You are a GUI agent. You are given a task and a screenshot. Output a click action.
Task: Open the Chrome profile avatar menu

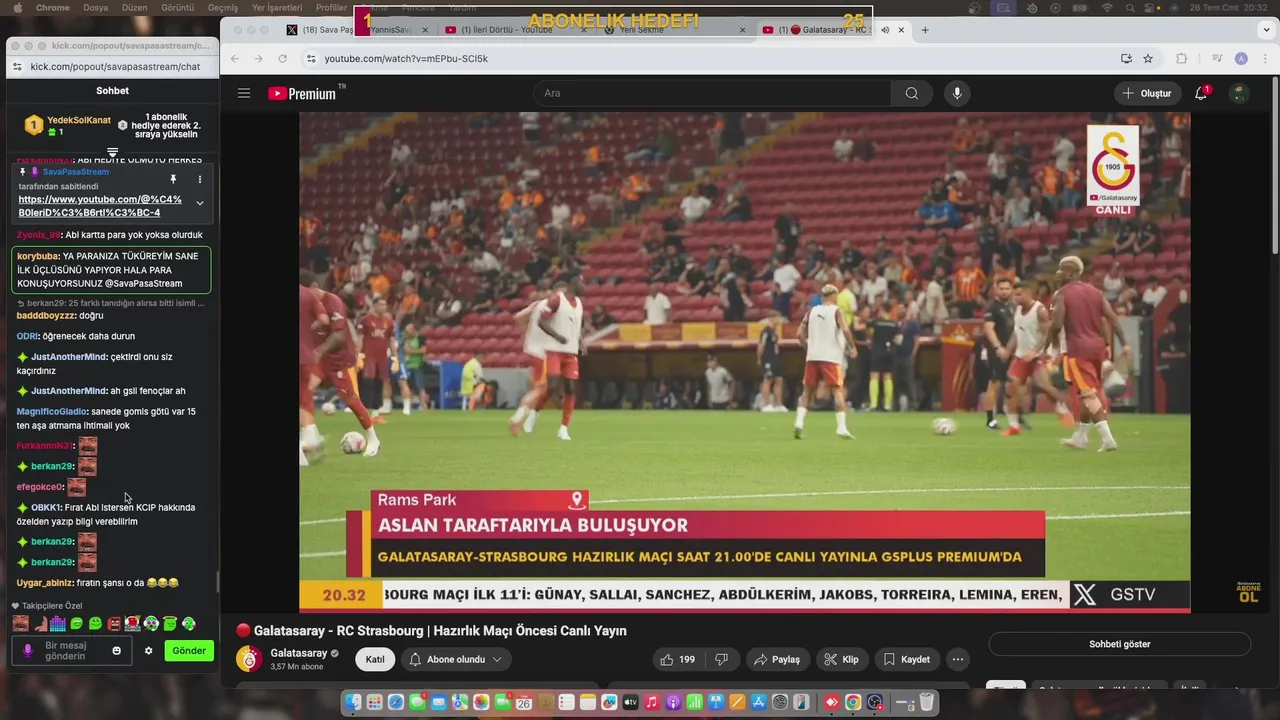pos(1241,58)
